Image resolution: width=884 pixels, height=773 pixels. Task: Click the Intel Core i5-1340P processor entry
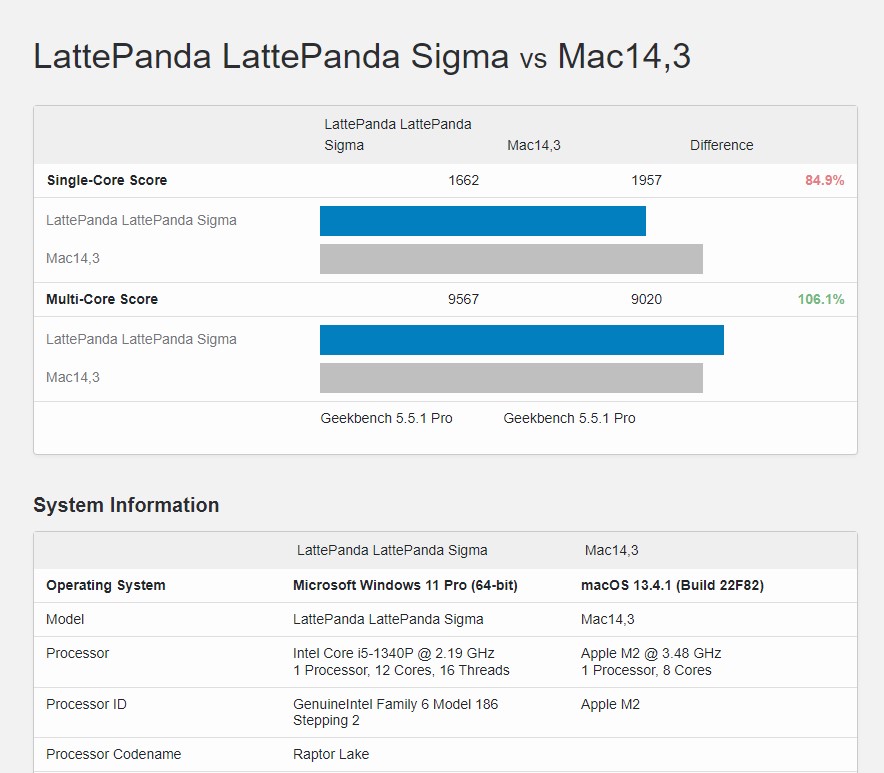[393, 653]
